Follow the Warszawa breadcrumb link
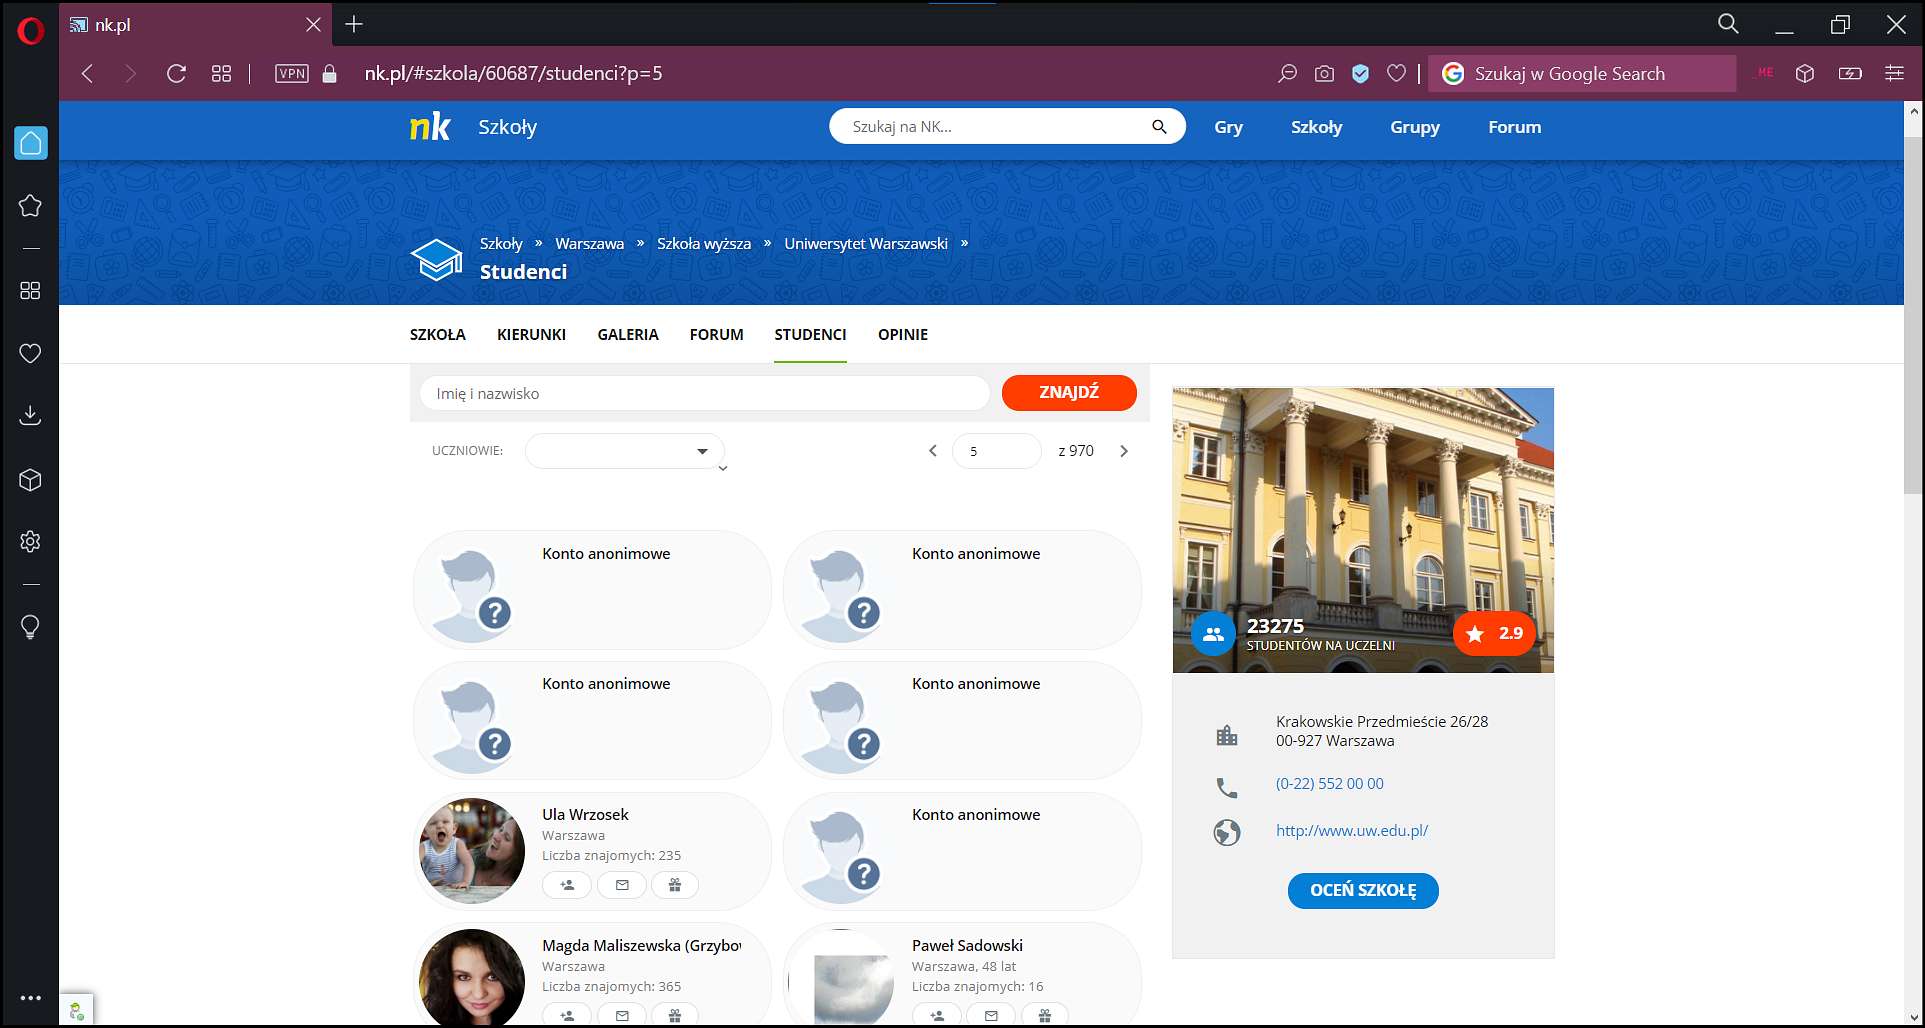 pos(589,243)
